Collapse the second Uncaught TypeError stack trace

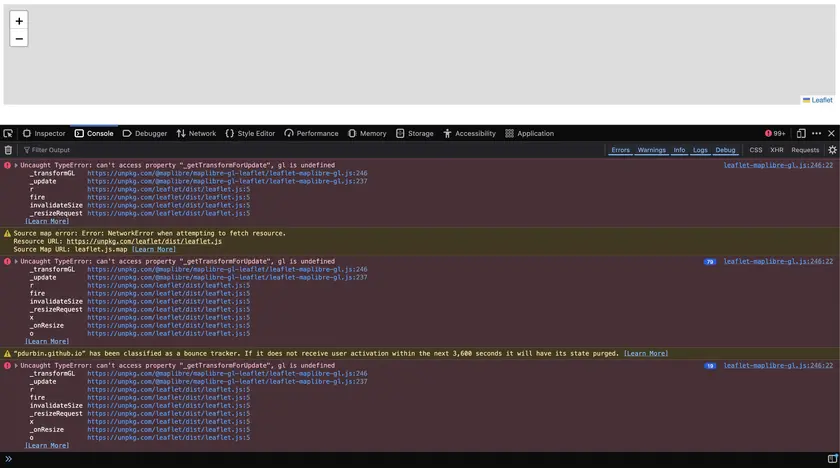16,262
